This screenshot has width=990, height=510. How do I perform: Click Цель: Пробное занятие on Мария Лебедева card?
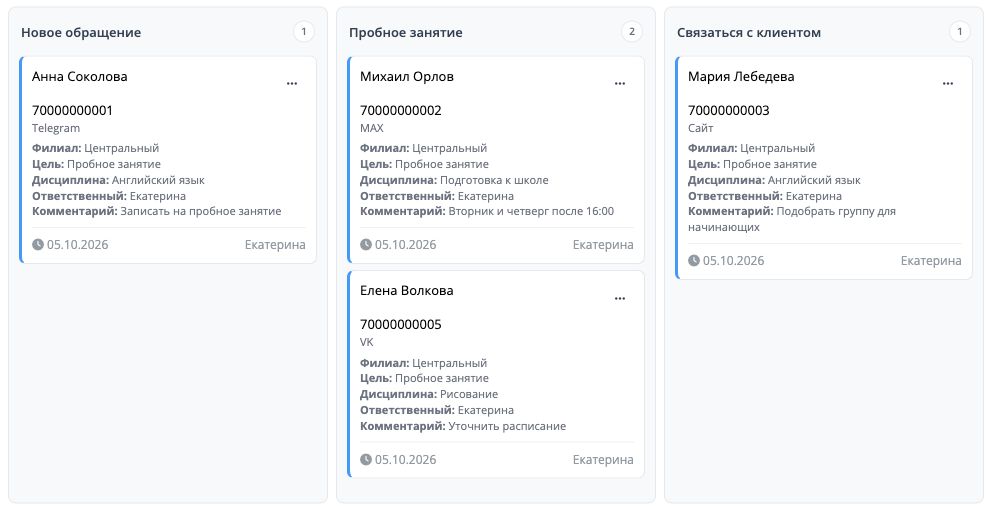753,164
